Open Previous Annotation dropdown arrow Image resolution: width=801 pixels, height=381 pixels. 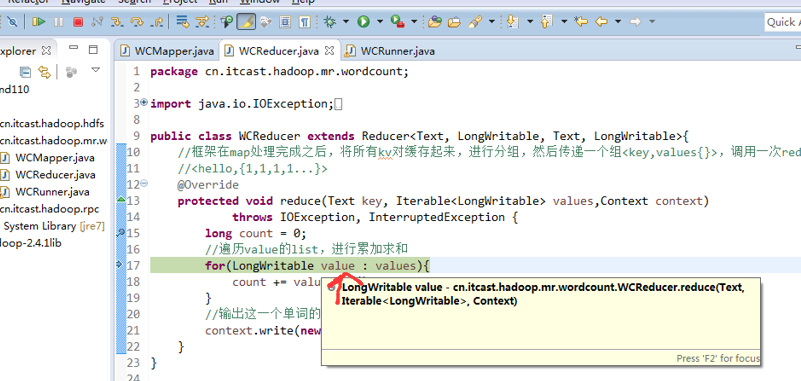tap(564, 22)
